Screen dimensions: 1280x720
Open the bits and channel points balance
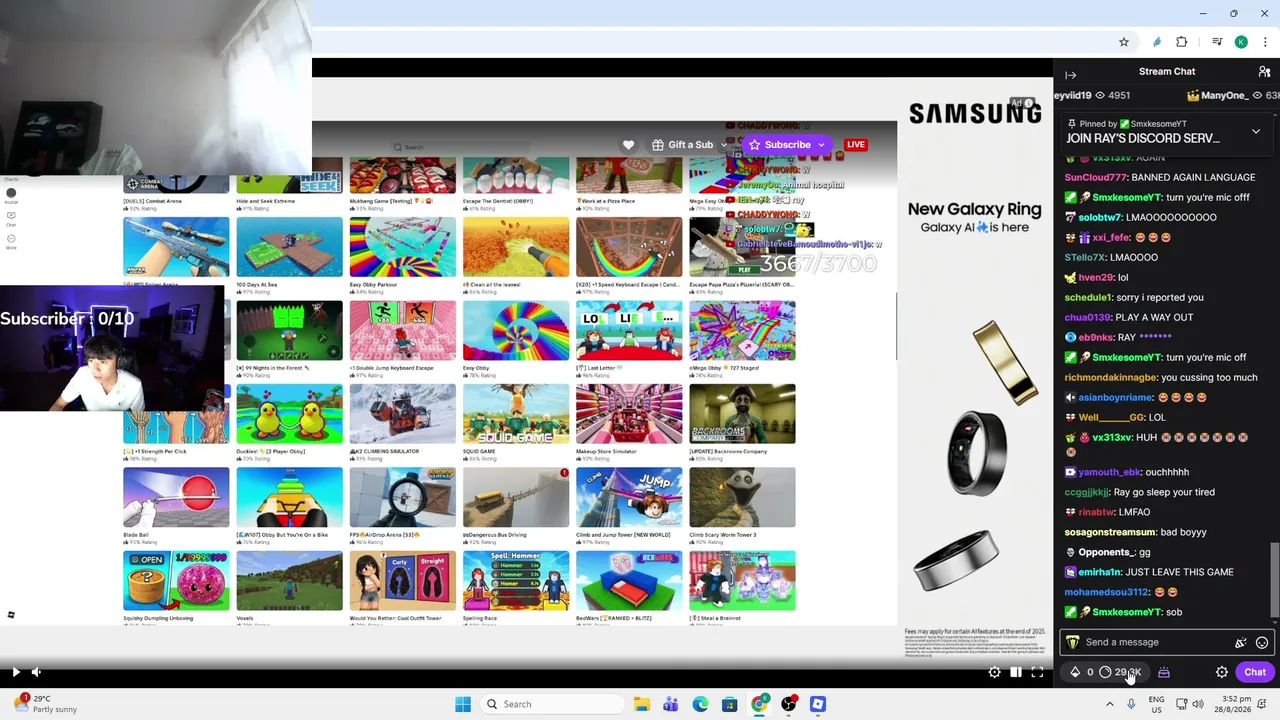pos(1106,672)
